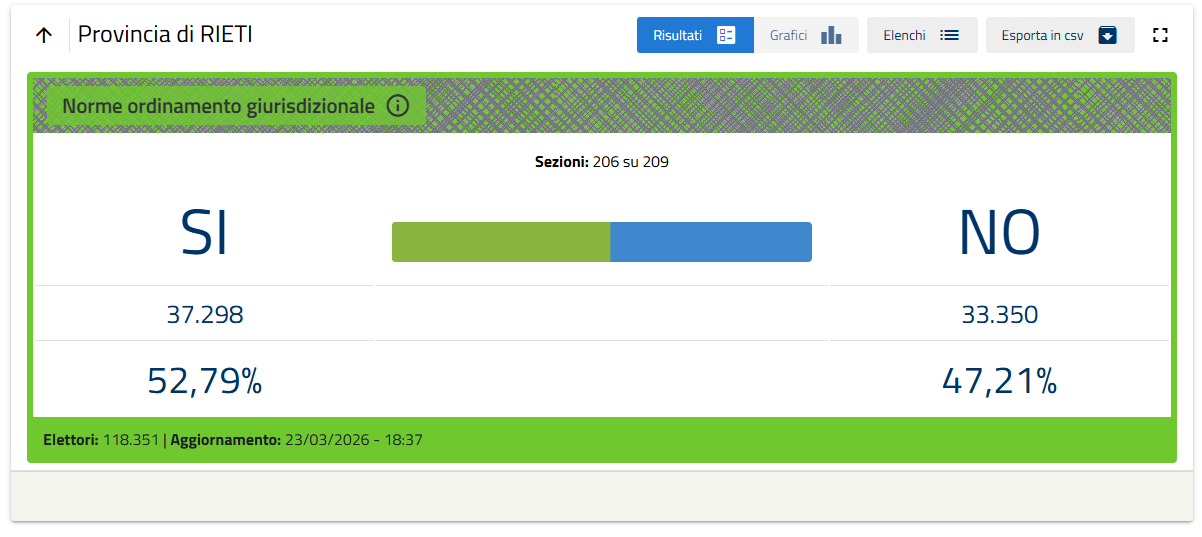Click the csv download icon
This screenshot has width=1202, height=537.
(x=1107, y=35)
